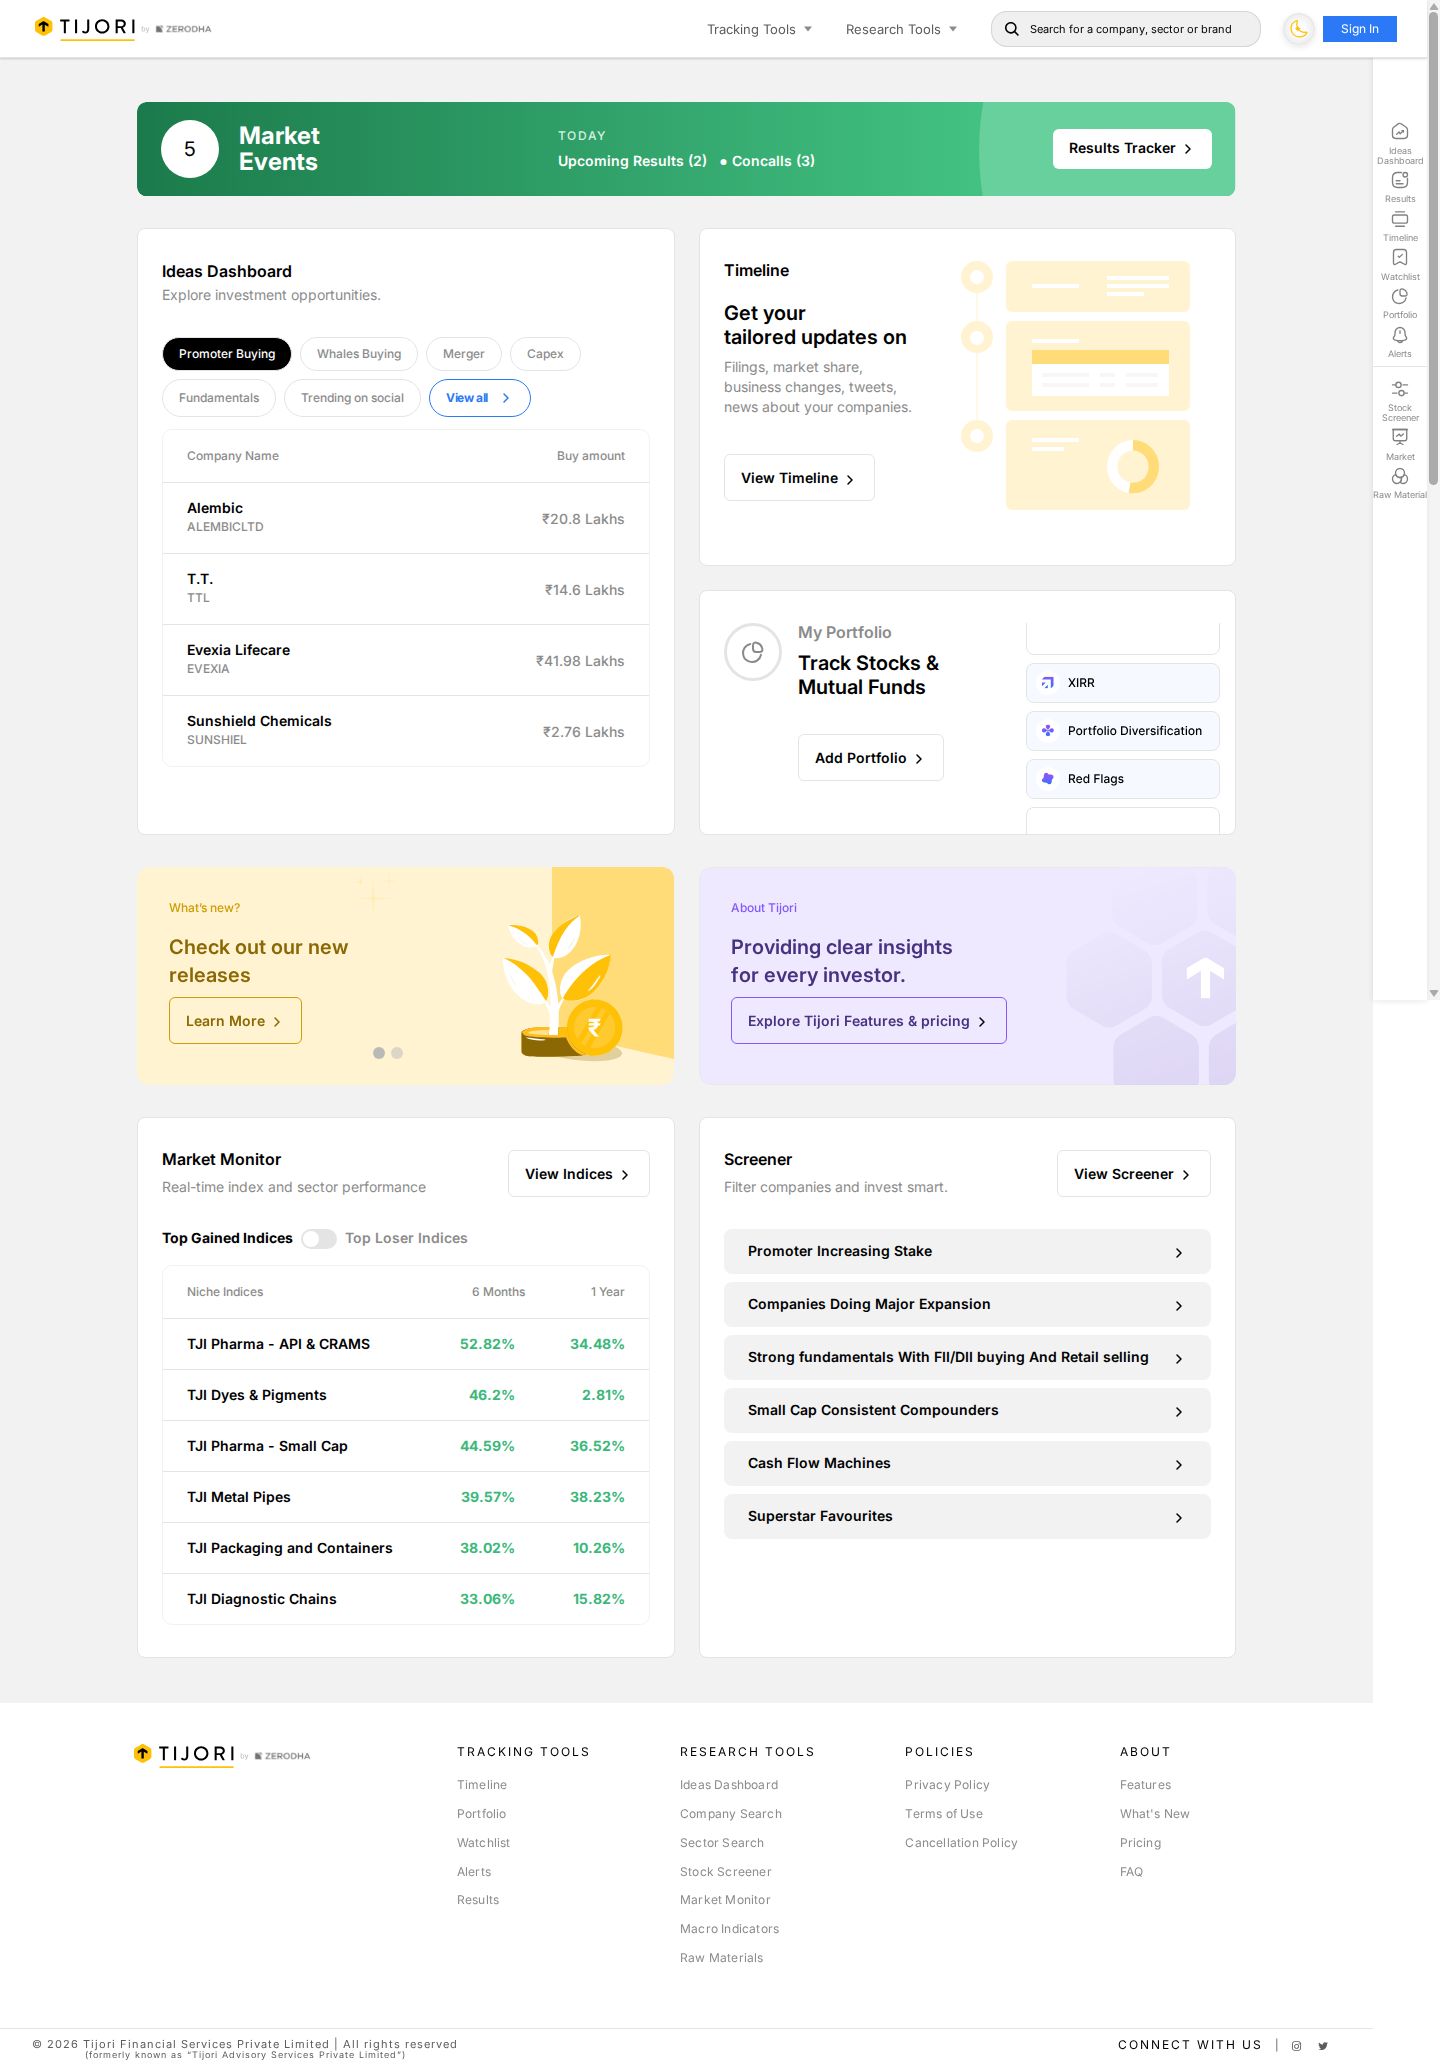The height and width of the screenshot is (2065, 1440).
Task: Select Trending on social tab
Action: [x=352, y=398]
